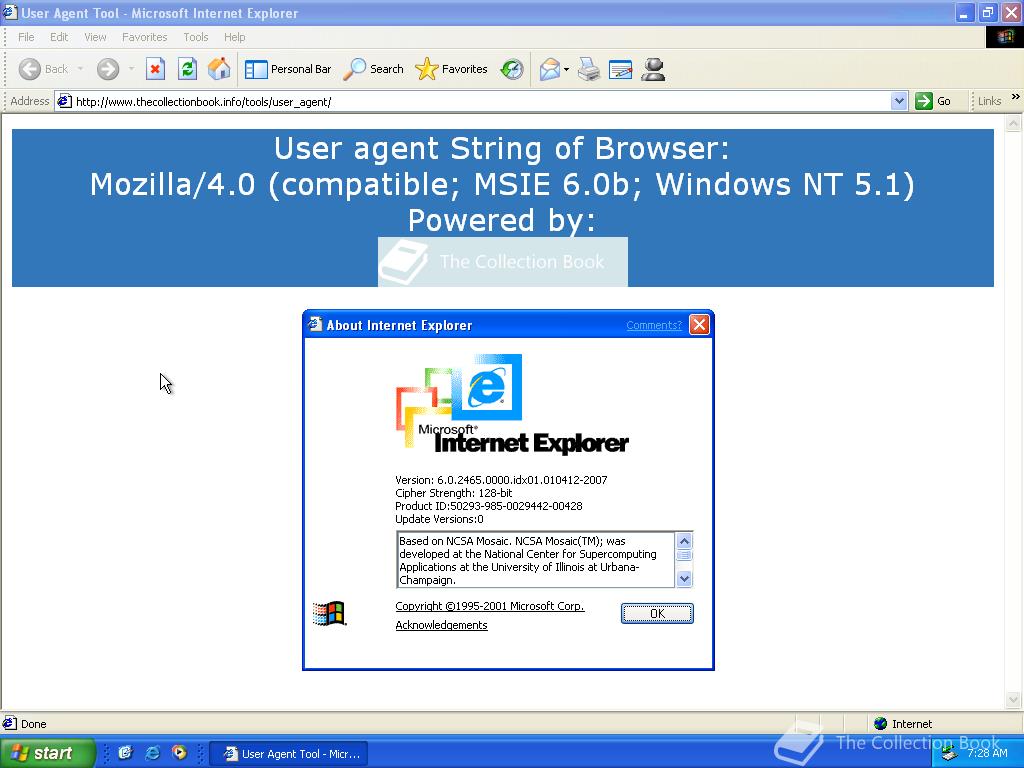This screenshot has height=768, width=1024.
Task: Open the Acknowledgements link
Action: pos(441,625)
